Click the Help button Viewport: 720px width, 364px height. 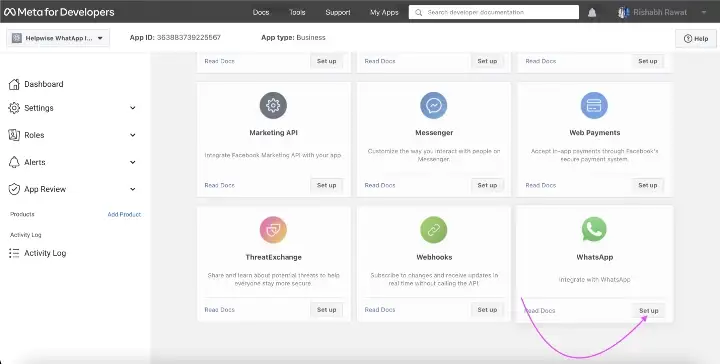[x=696, y=39]
